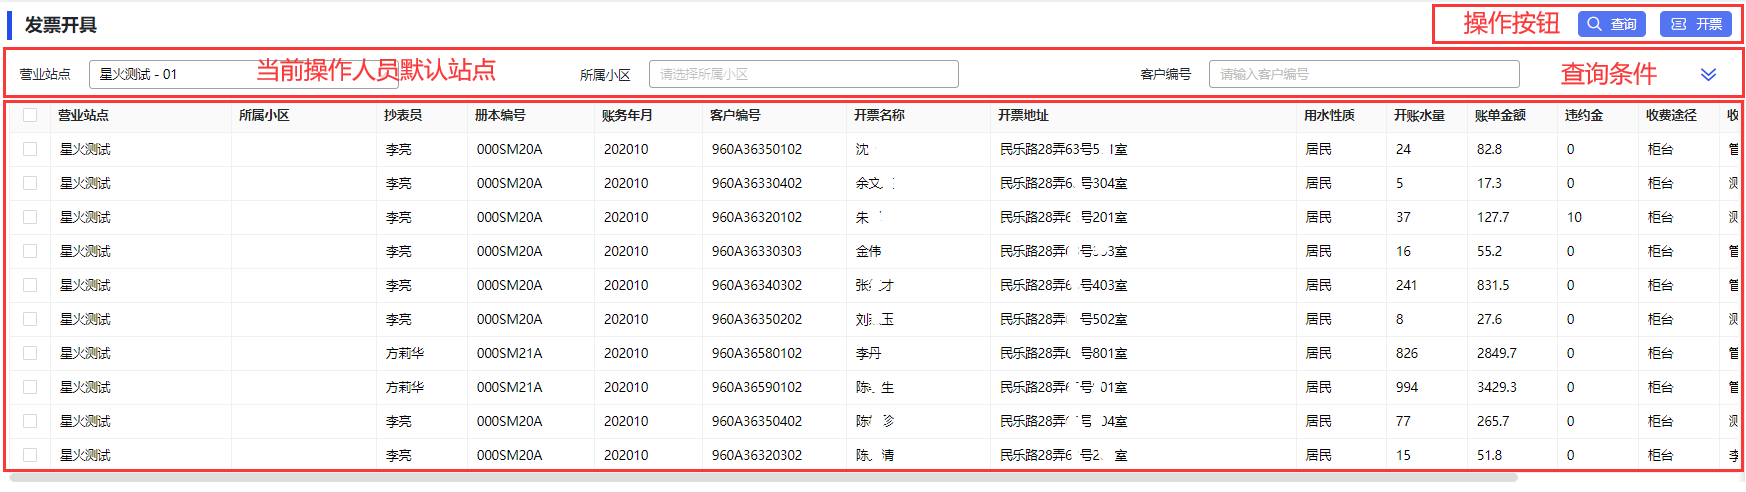Click address ending 号304室

1063,183
